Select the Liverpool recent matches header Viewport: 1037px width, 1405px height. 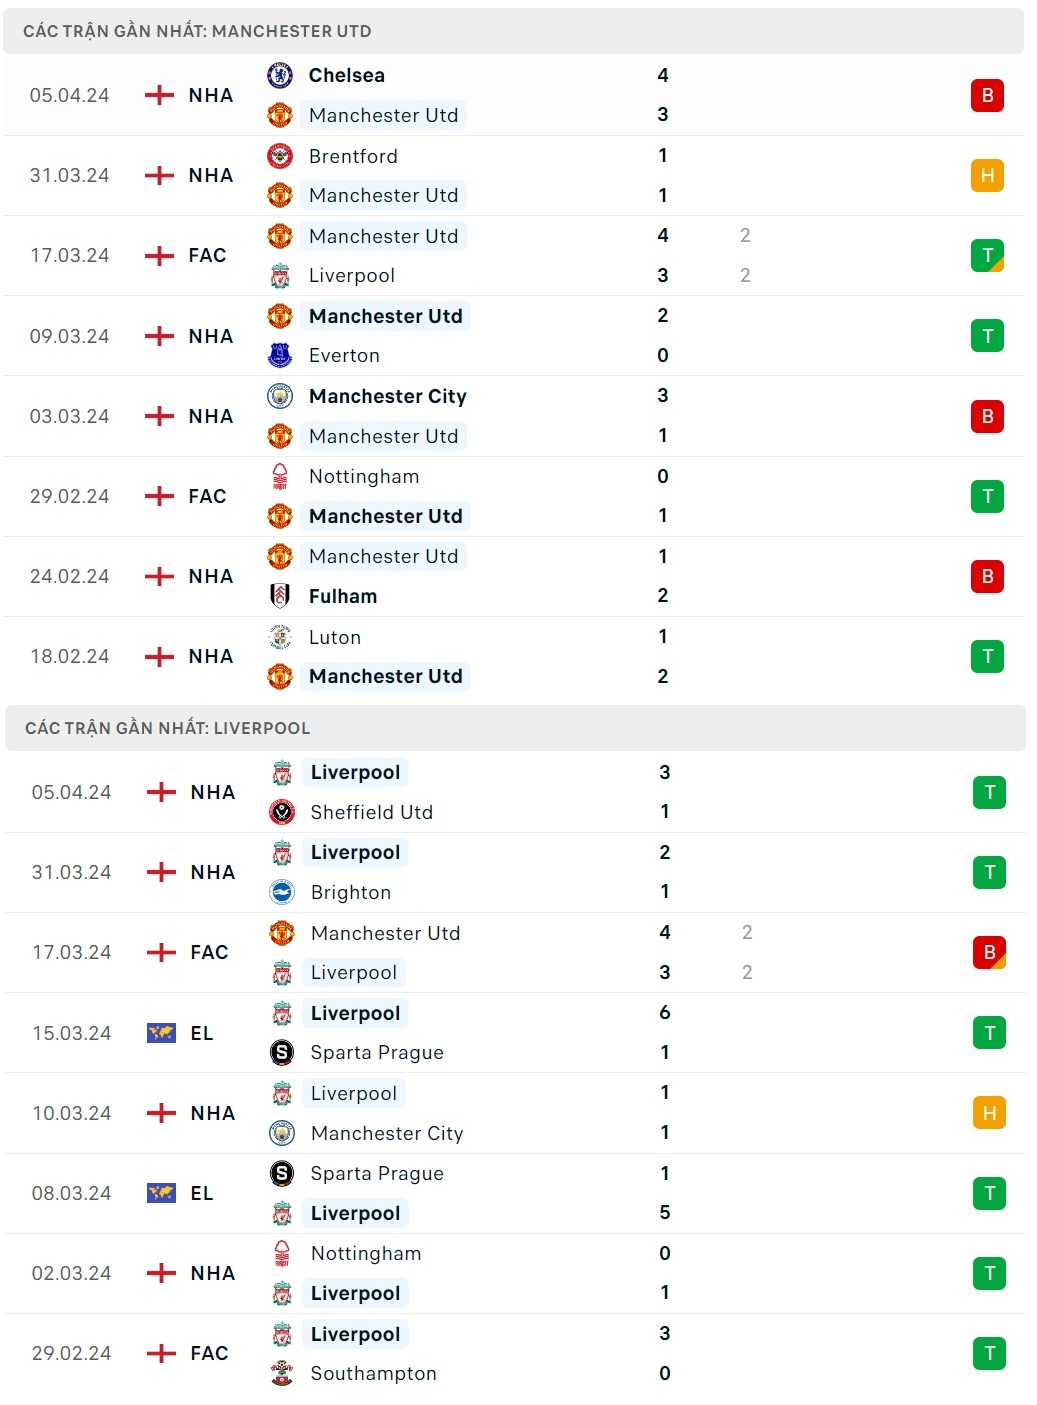167,728
